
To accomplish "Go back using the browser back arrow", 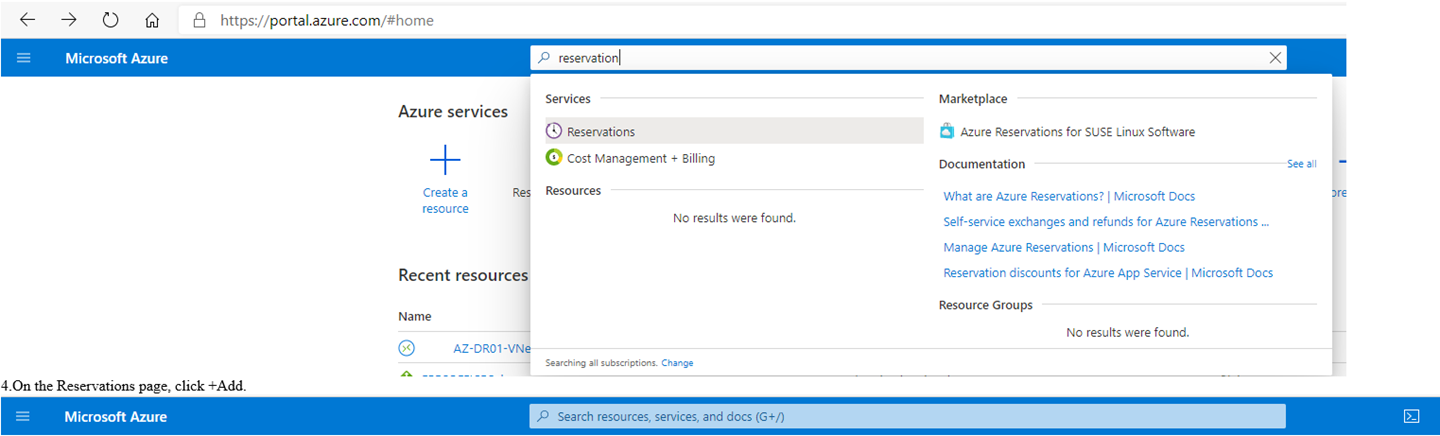I will (x=27, y=20).
